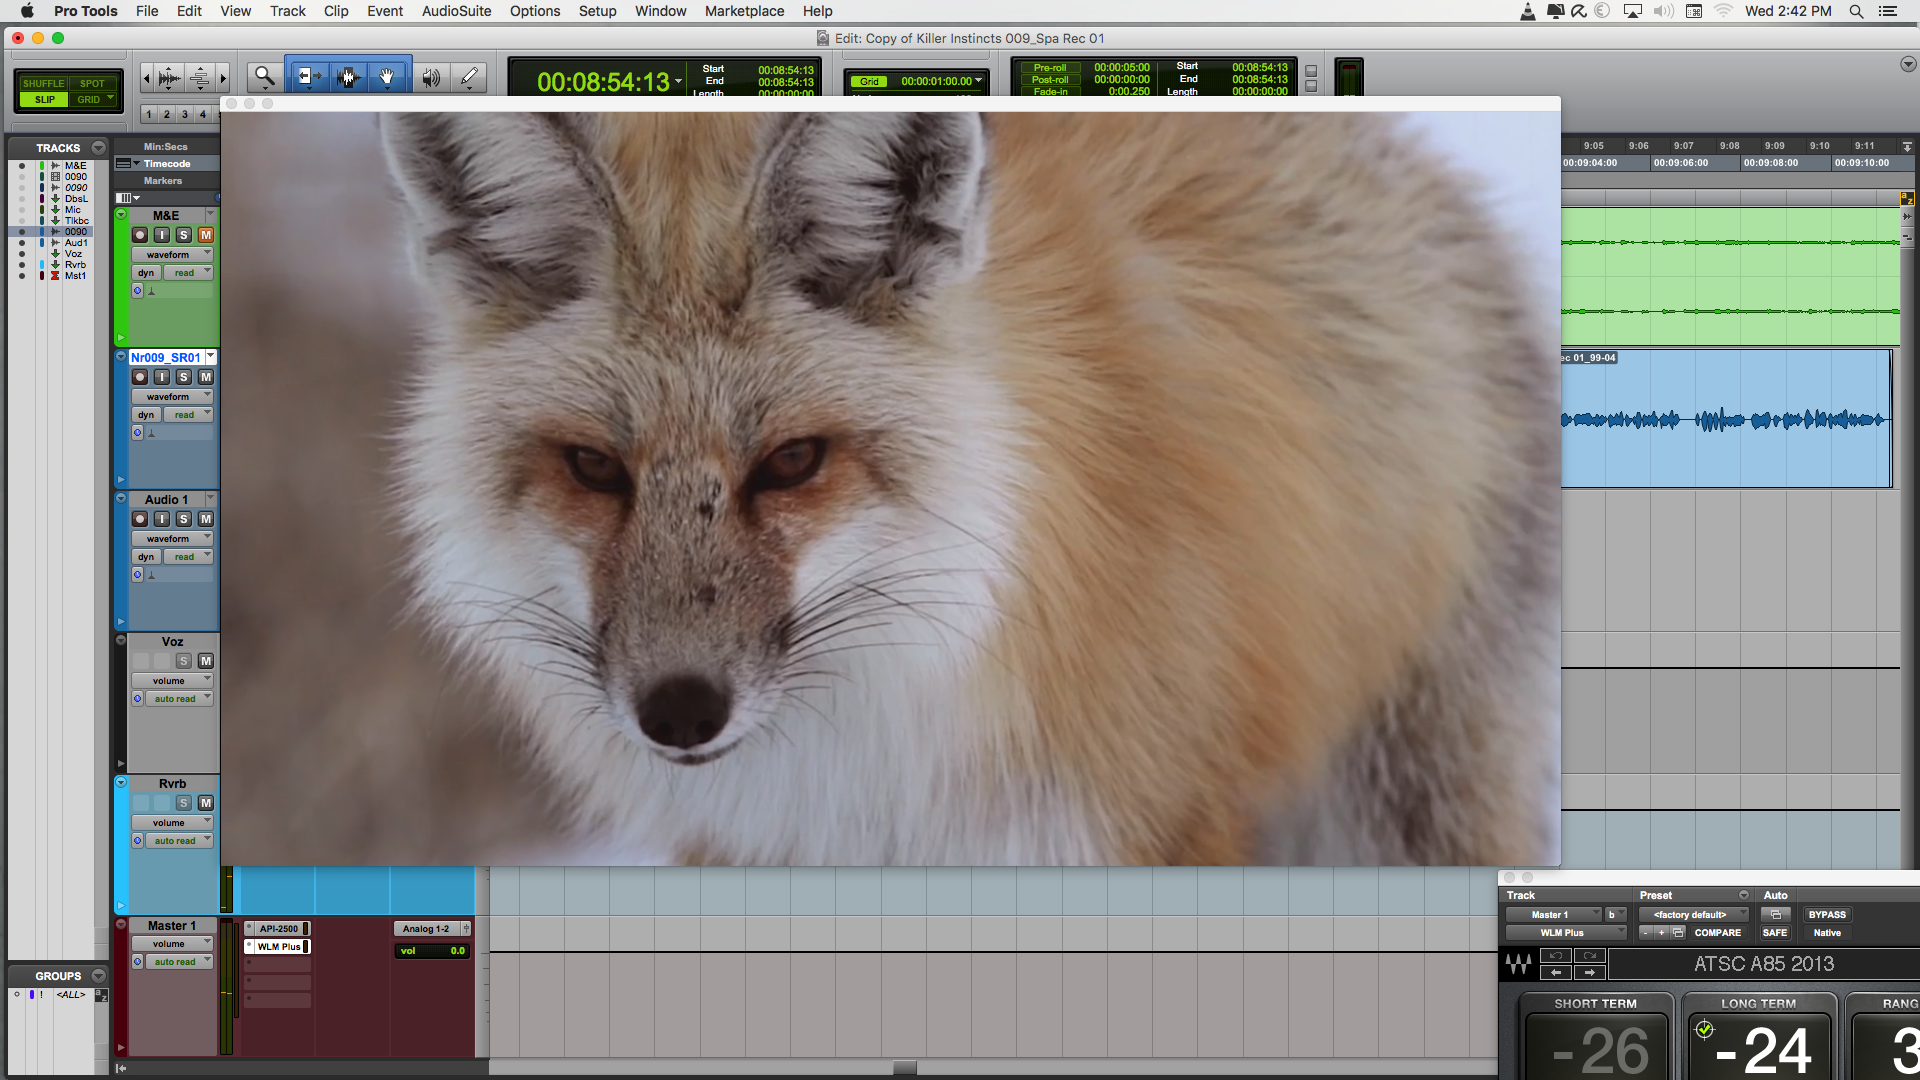Open the Tracks list popup menu
This screenshot has width=1920, height=1080.
tap(98, 148)
